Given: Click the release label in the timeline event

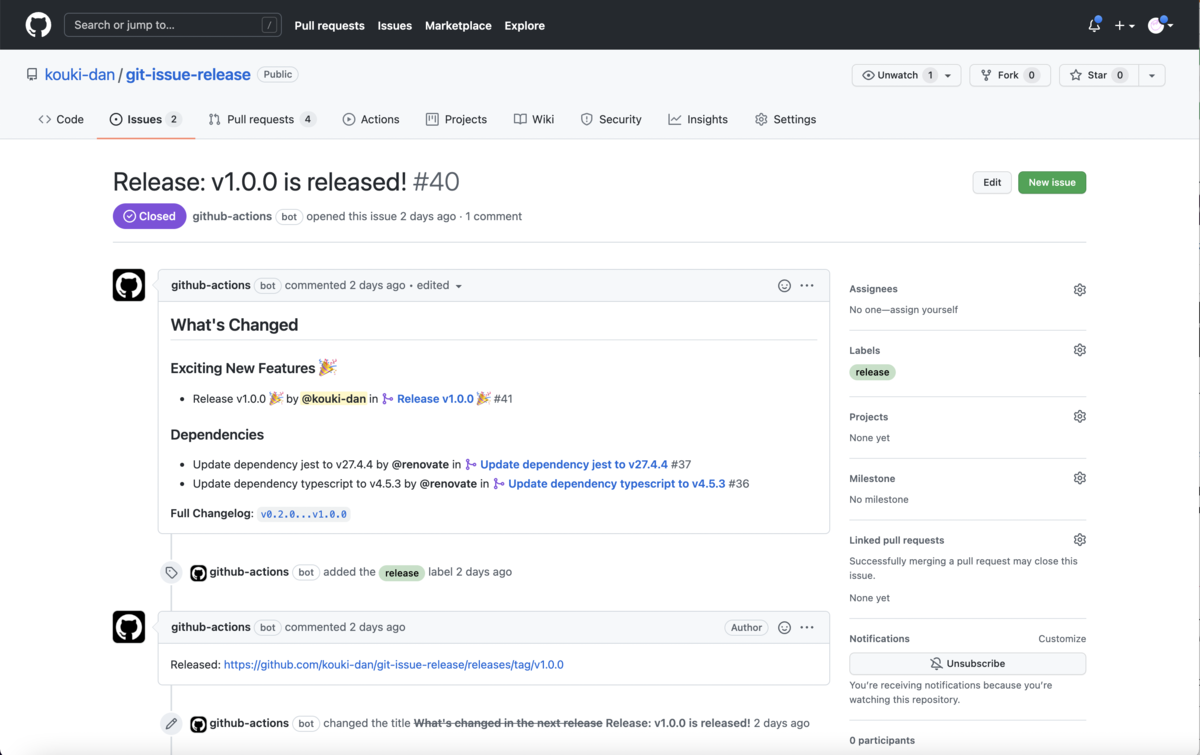Looking at the screenshot, I should pos(402,573).
